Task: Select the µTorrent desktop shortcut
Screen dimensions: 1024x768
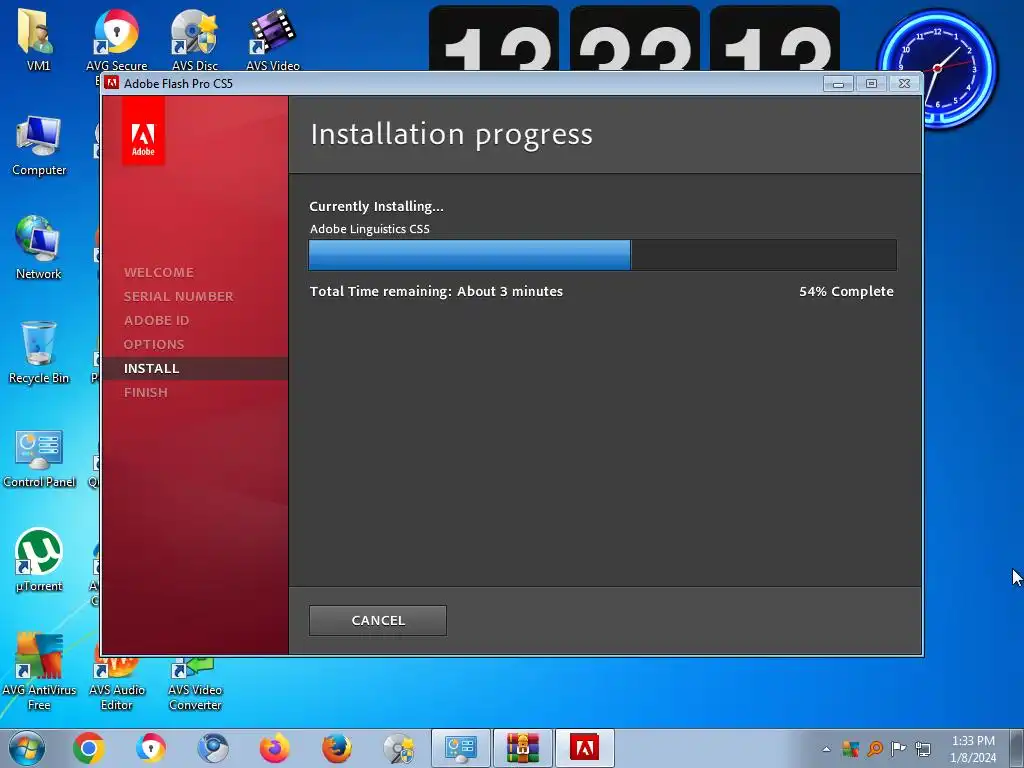Action: [39, 560]
